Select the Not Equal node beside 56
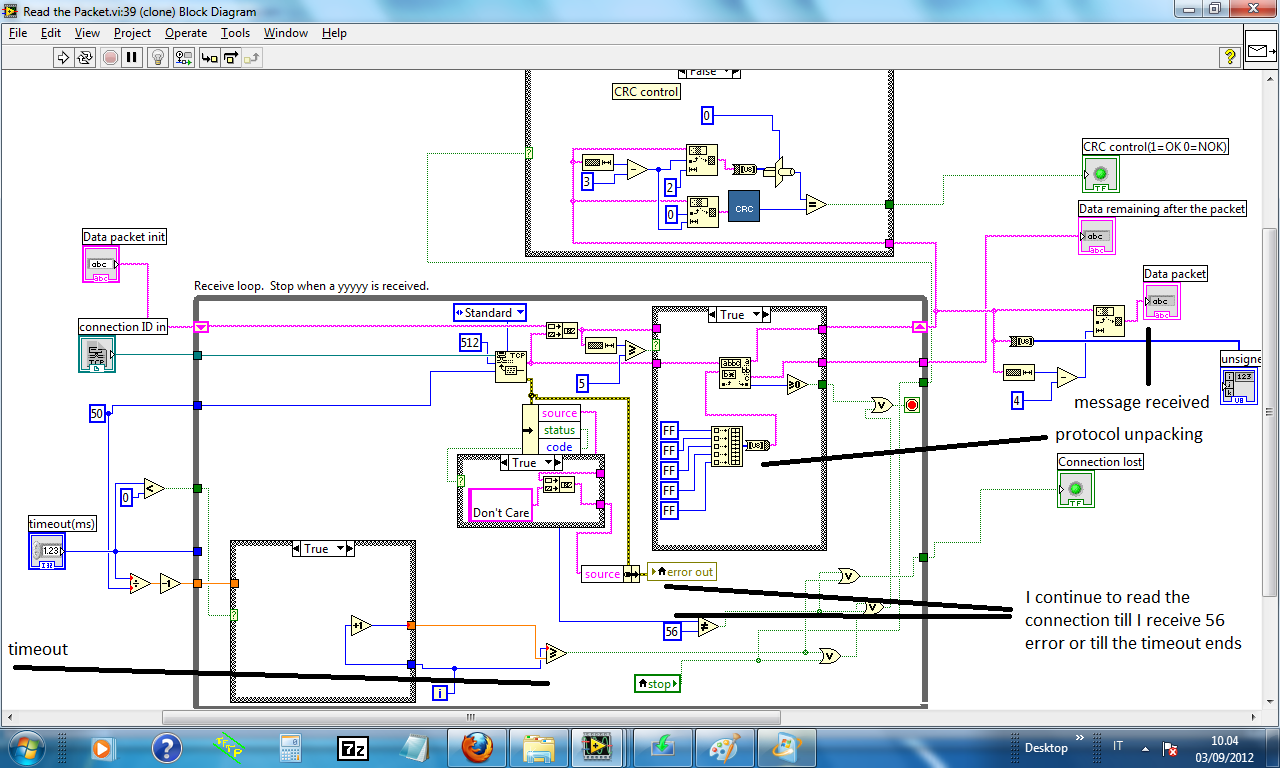The height and width of the screenshot is (768, 1280). pos(708,627)
